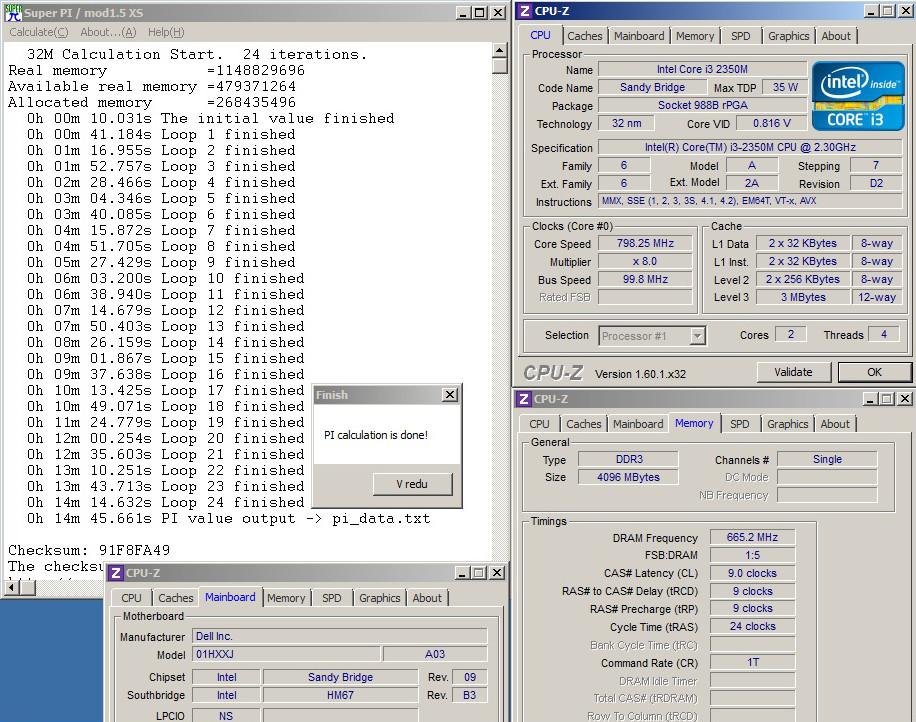Close the Finish dialog
Screen dimensions: 916x722
(449, 395)
